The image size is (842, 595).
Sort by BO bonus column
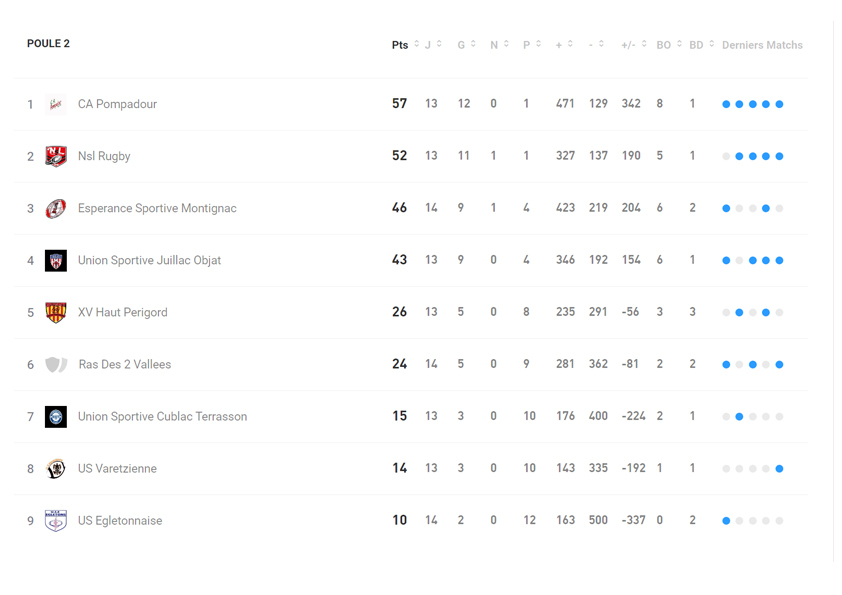click(x=668, y=45)
